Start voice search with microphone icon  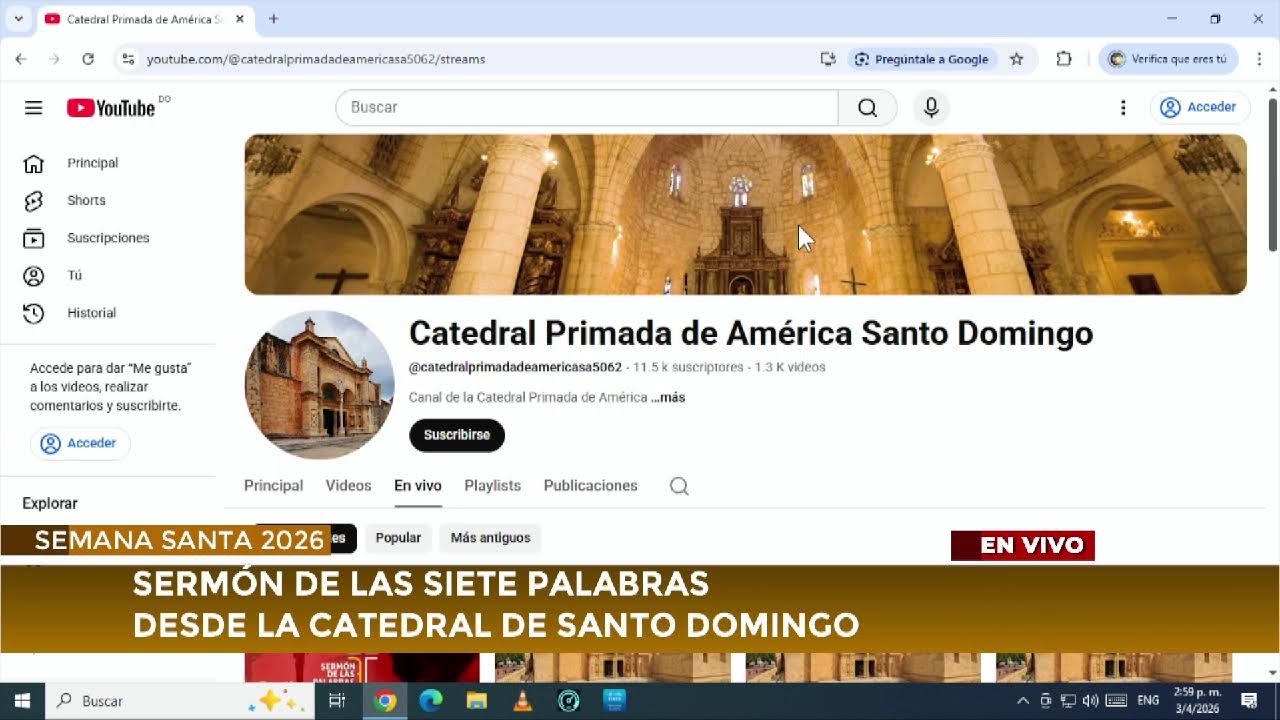(931, 107)
